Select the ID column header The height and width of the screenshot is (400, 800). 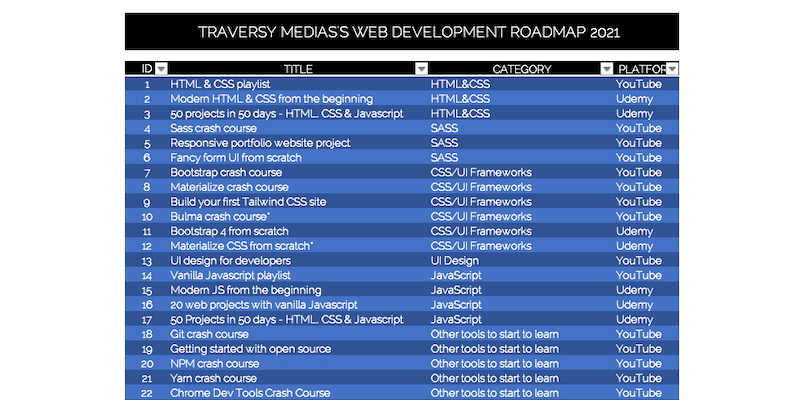click(147, 69)
